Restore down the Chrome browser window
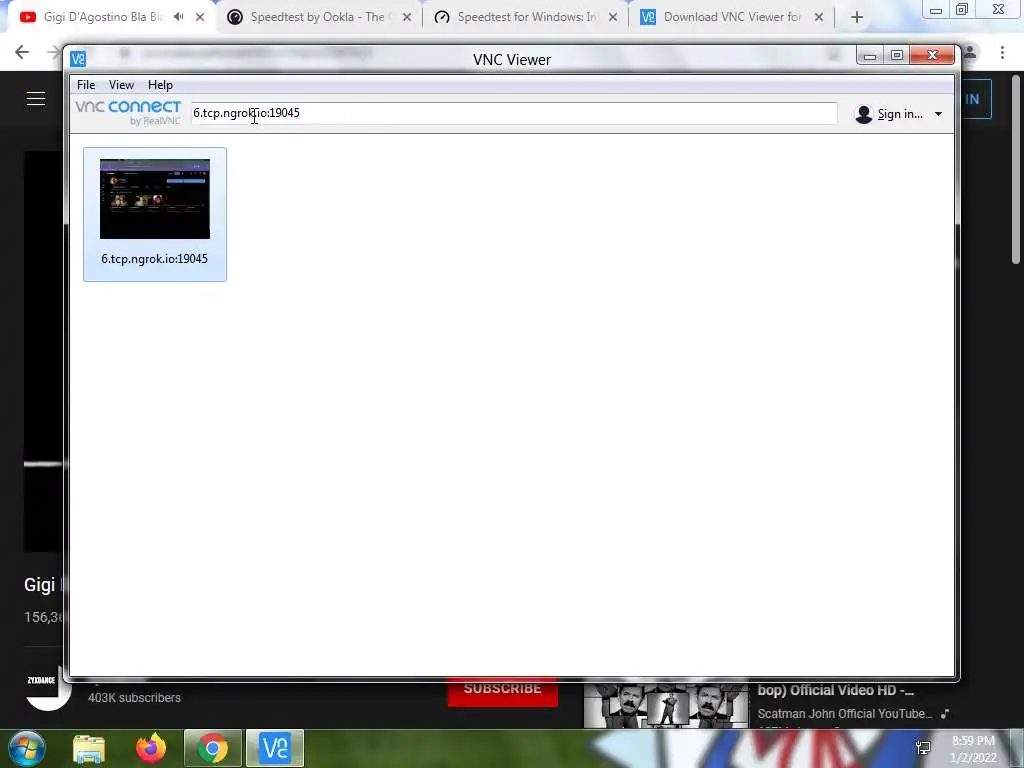The width and height of the screenshot is (1024, 768). [962, 9]
